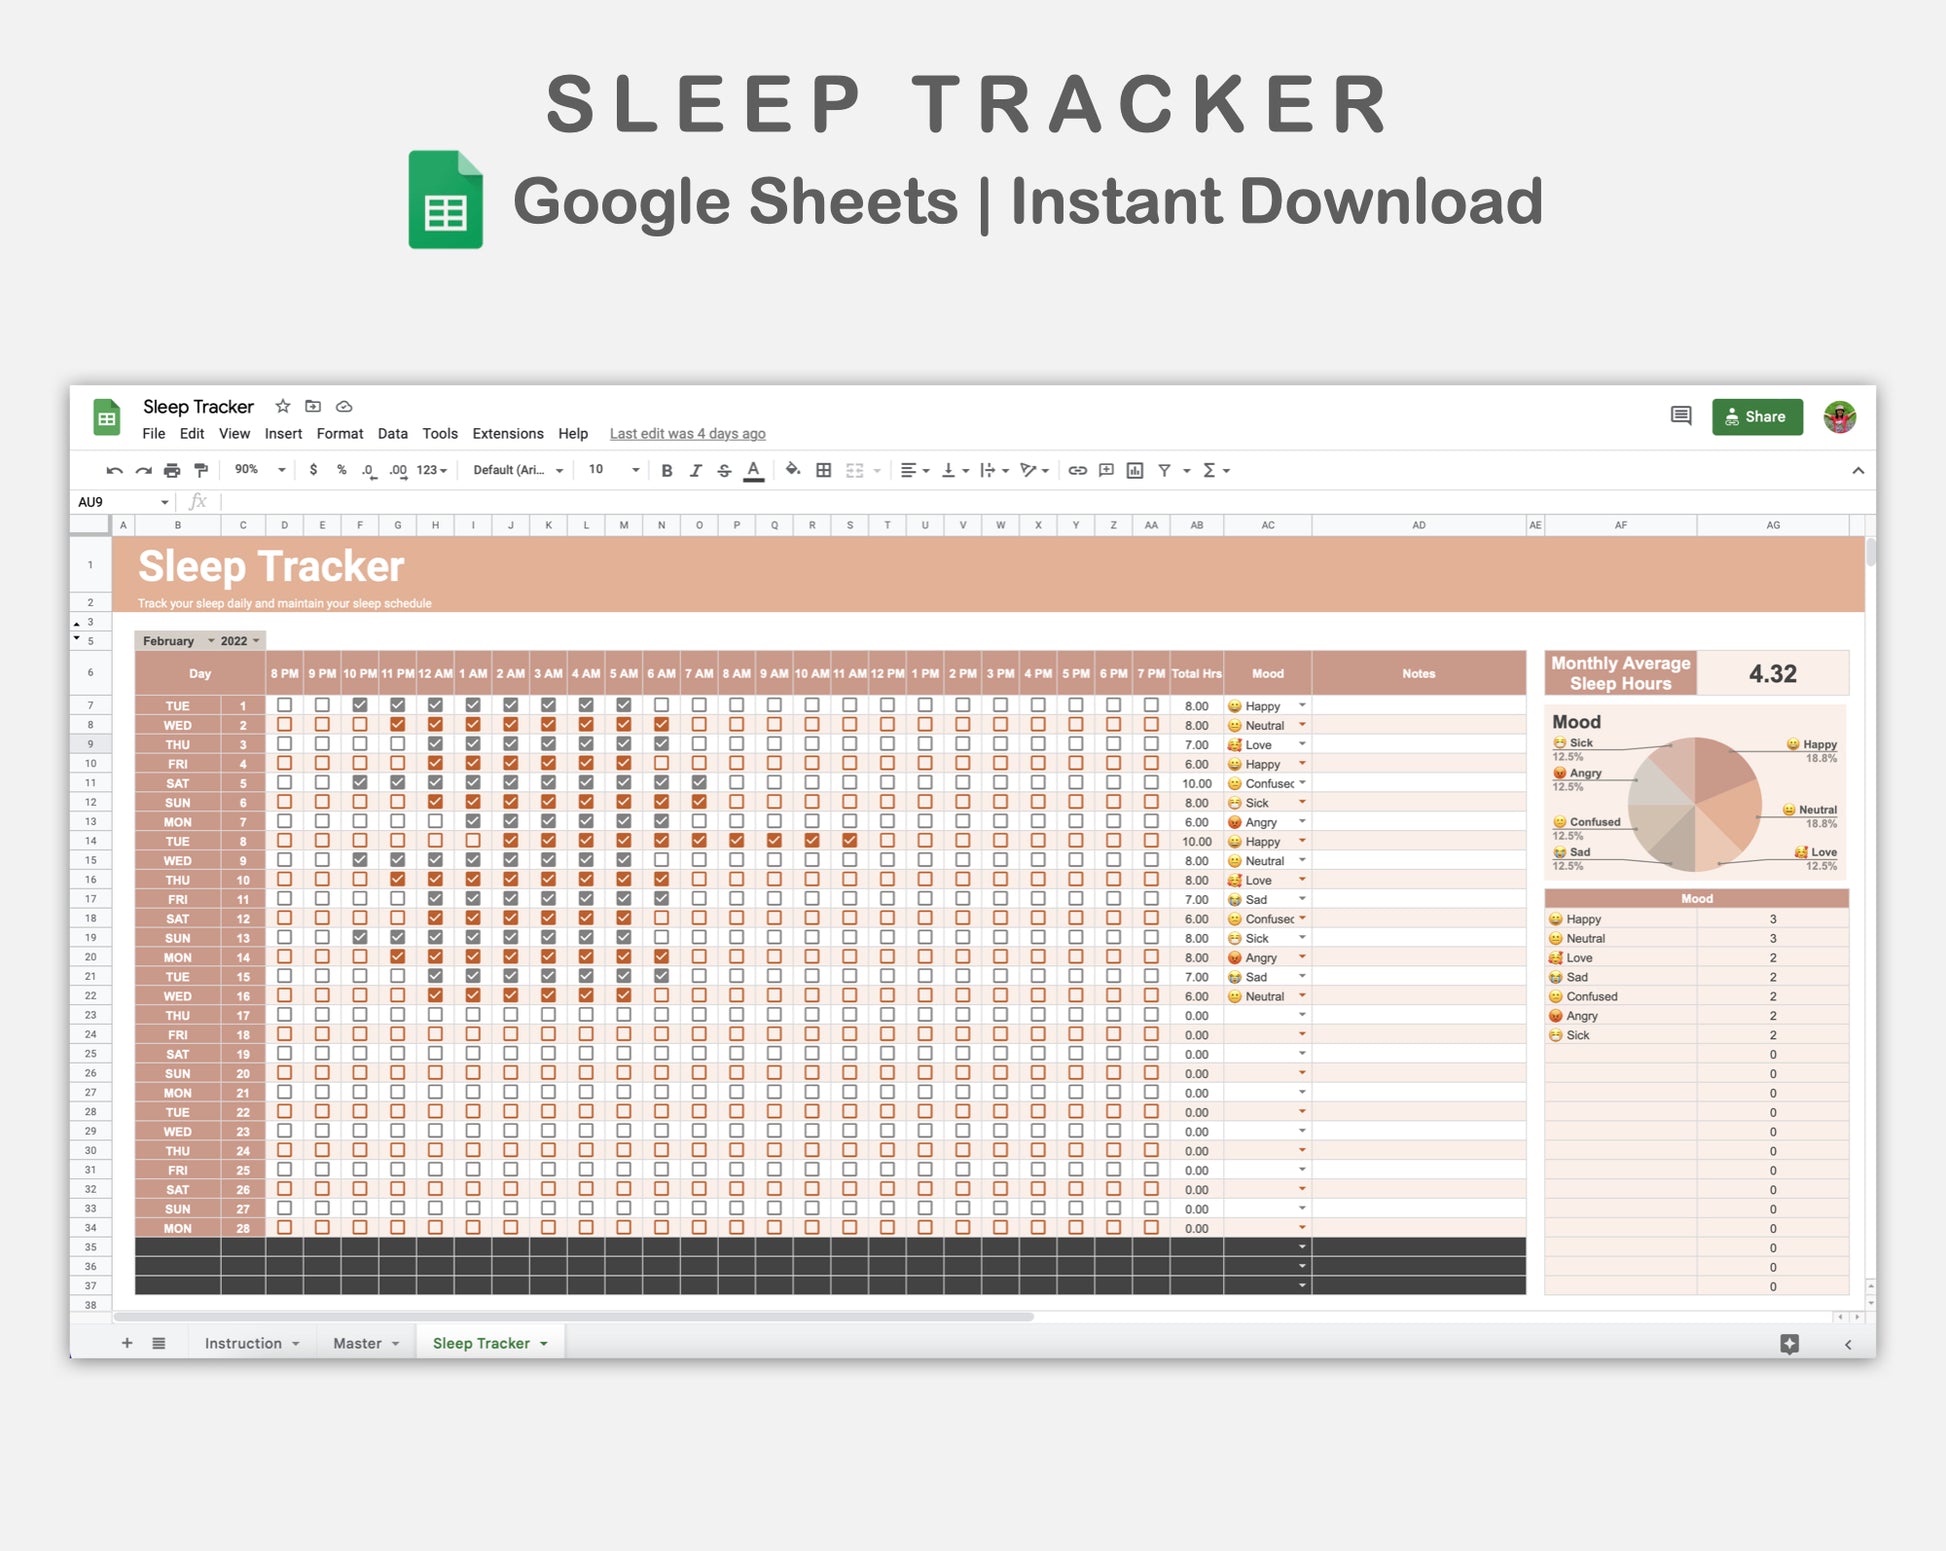The width and height of the screenshot is (1946, 1551).
Task: Open the February month dropdown
Action: (x=210, y=641)
